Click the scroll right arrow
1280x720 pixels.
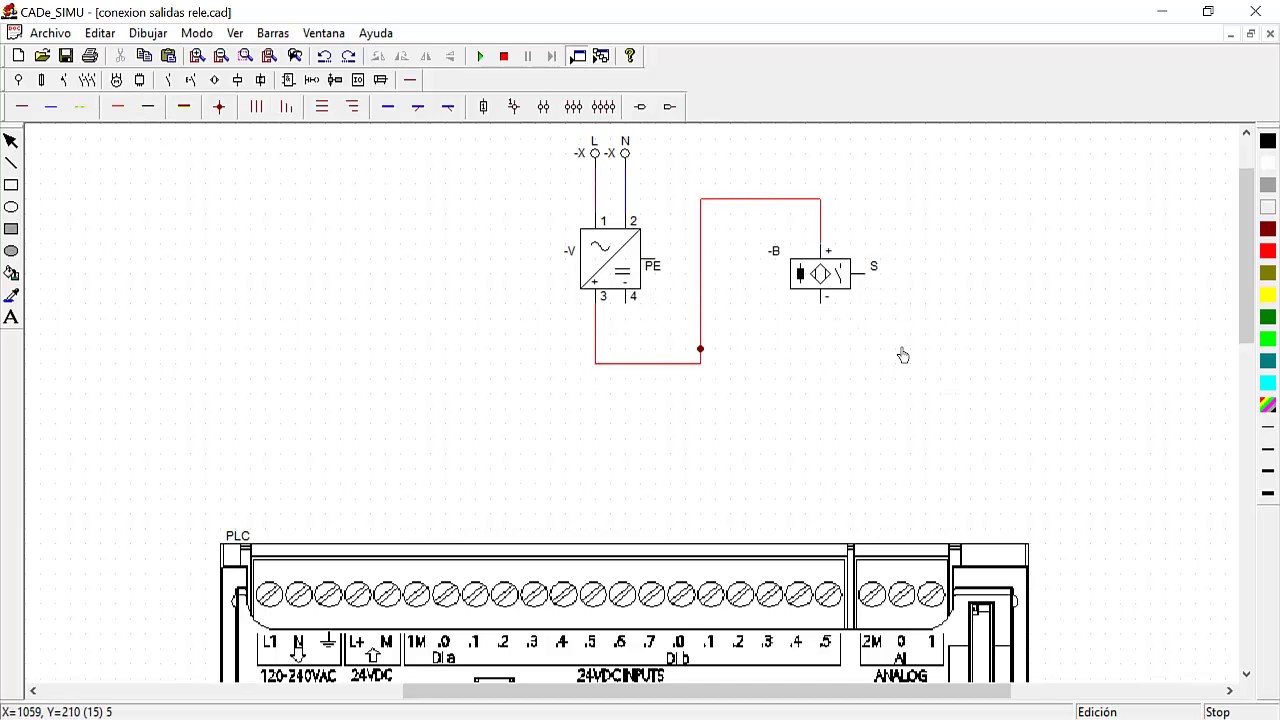(1230, 691)
